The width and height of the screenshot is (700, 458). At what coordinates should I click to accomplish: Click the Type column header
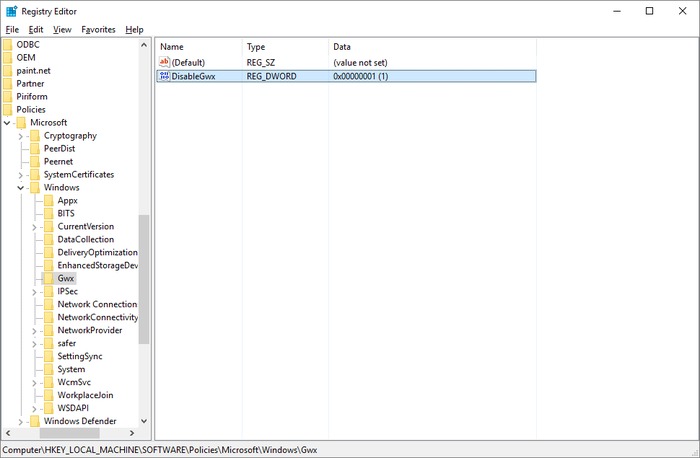click(284, 47)
